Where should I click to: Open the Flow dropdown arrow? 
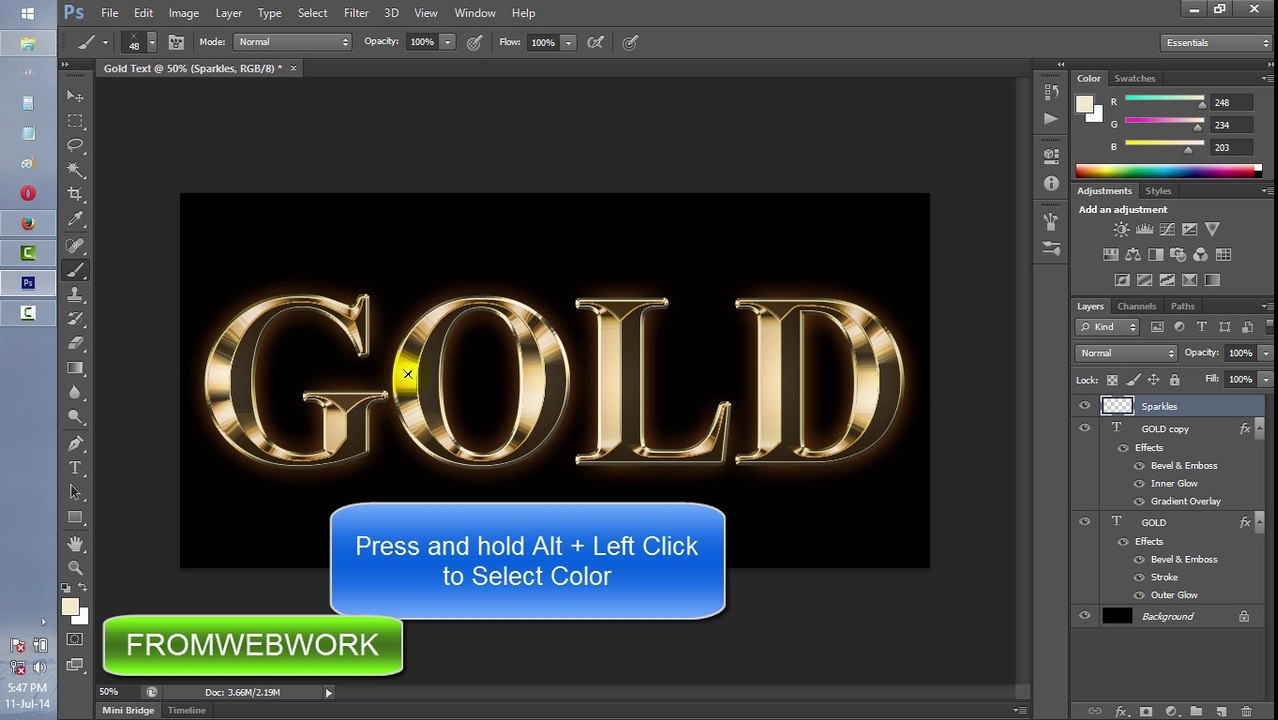point(568,42)
